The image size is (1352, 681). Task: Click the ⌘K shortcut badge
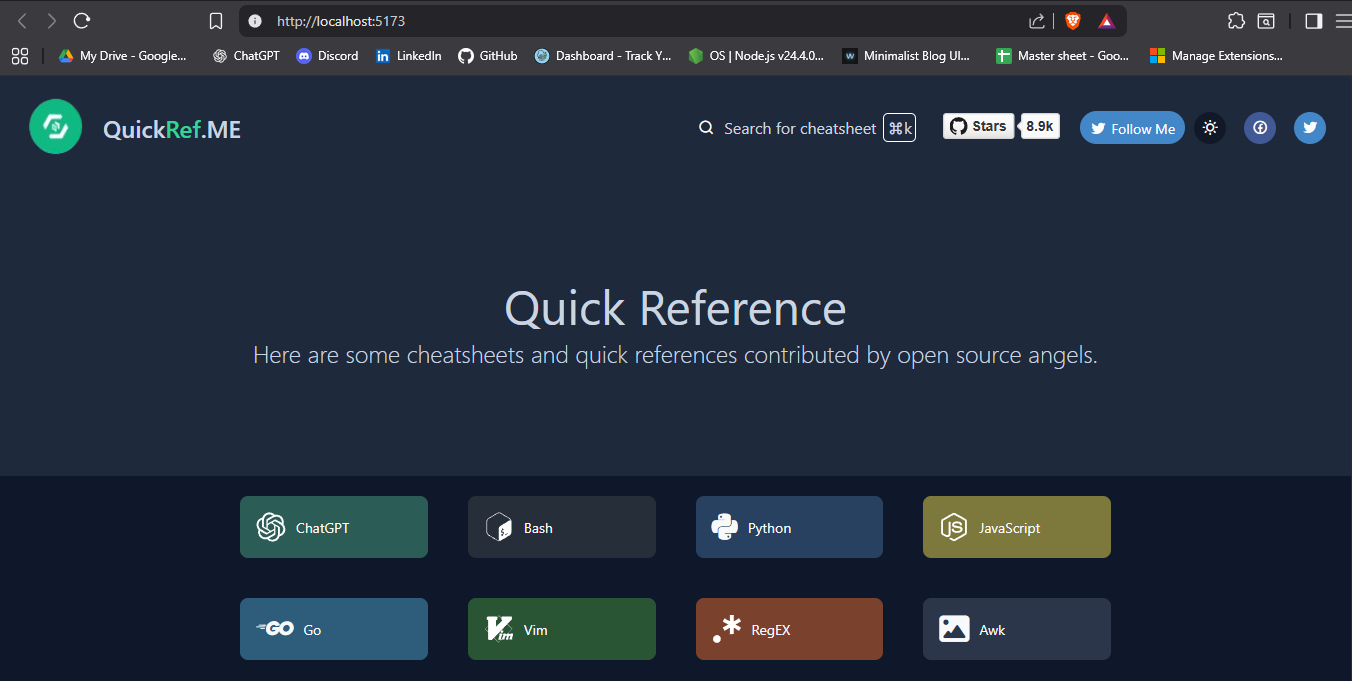coord(899,128)
